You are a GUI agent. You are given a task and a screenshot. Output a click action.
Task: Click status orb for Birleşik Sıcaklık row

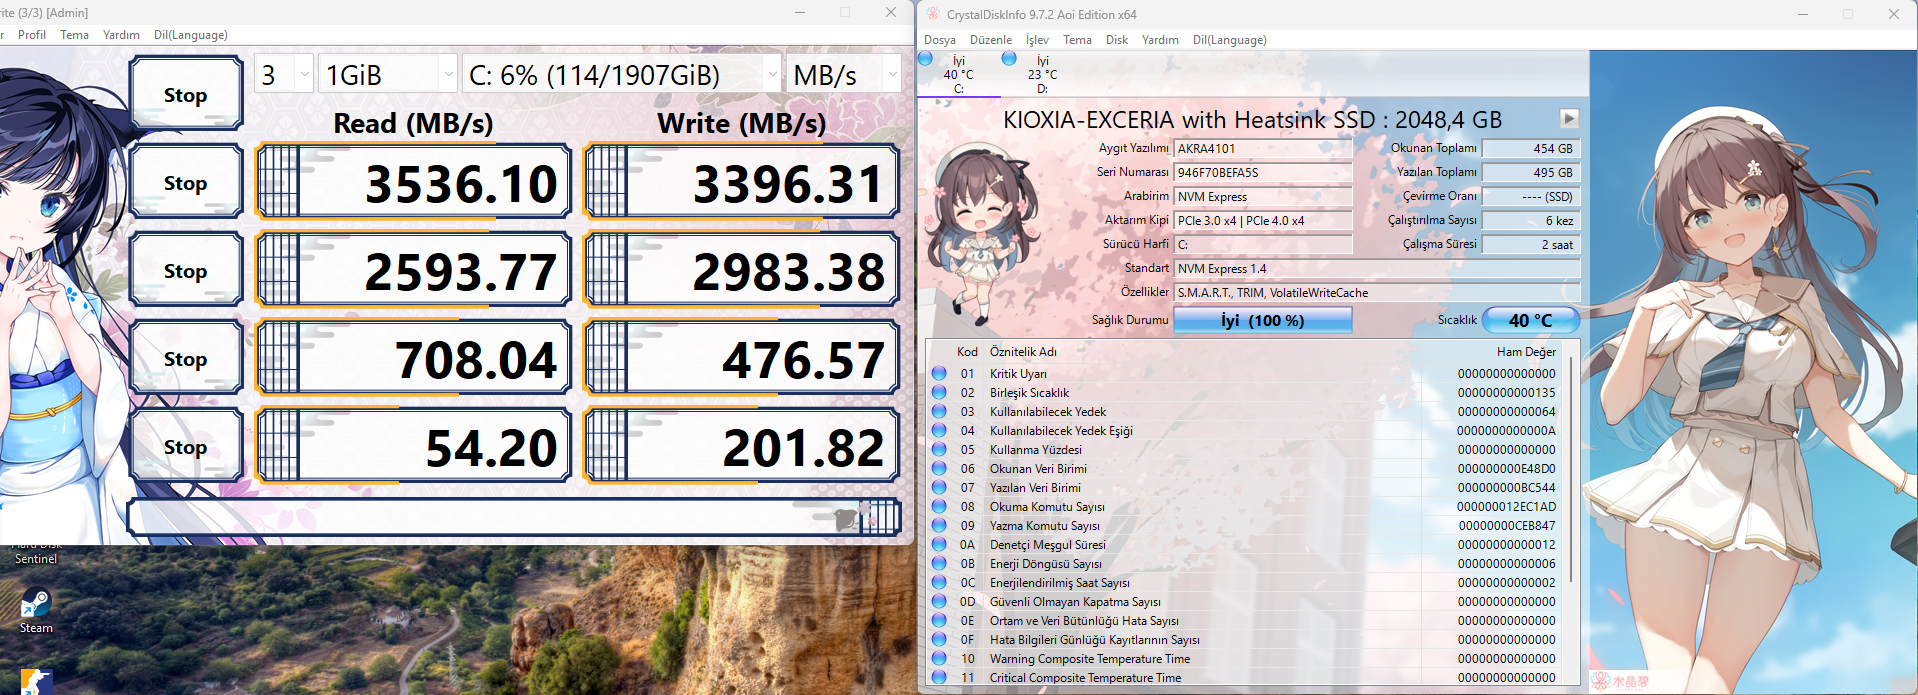(x=939, y=392)
